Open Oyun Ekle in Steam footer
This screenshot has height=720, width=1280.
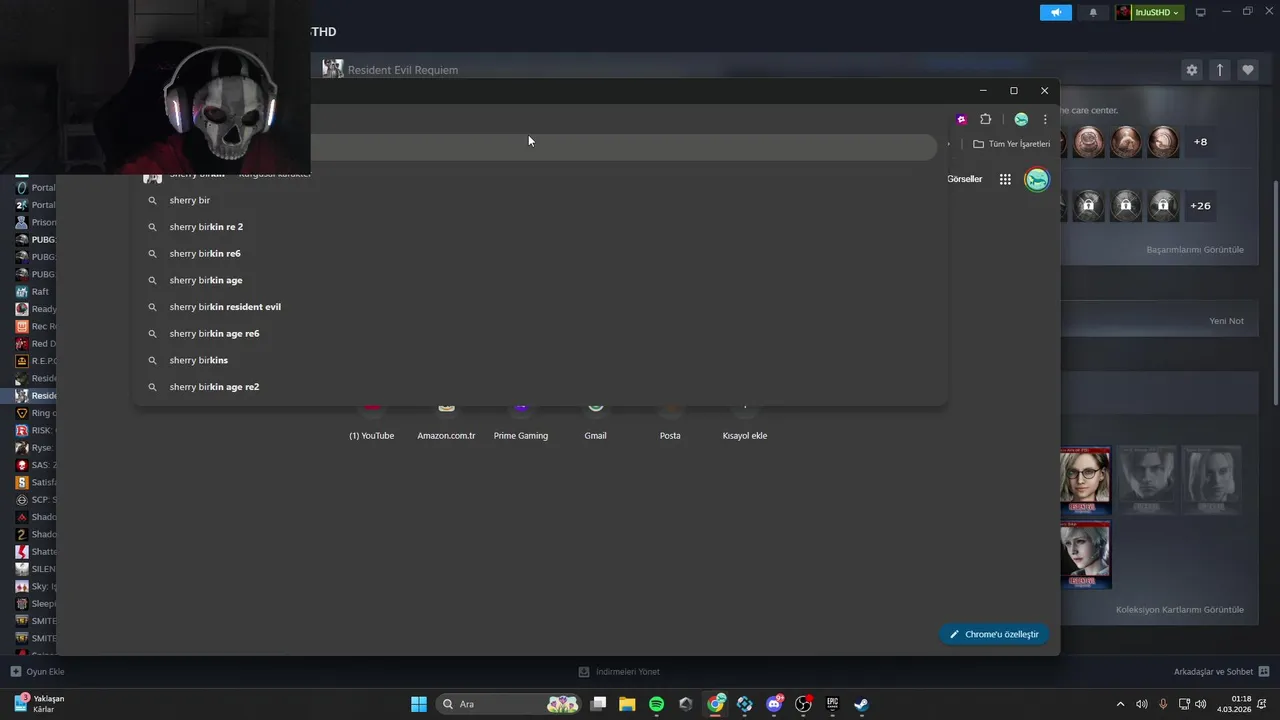(37, 672)
